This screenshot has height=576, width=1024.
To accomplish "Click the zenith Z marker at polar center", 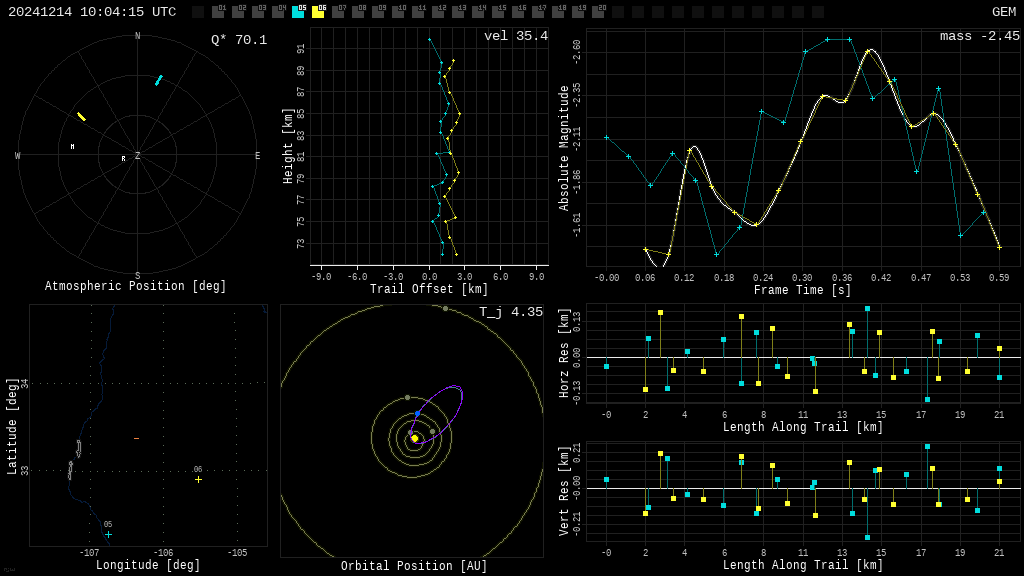I will [x=138, y=156].
